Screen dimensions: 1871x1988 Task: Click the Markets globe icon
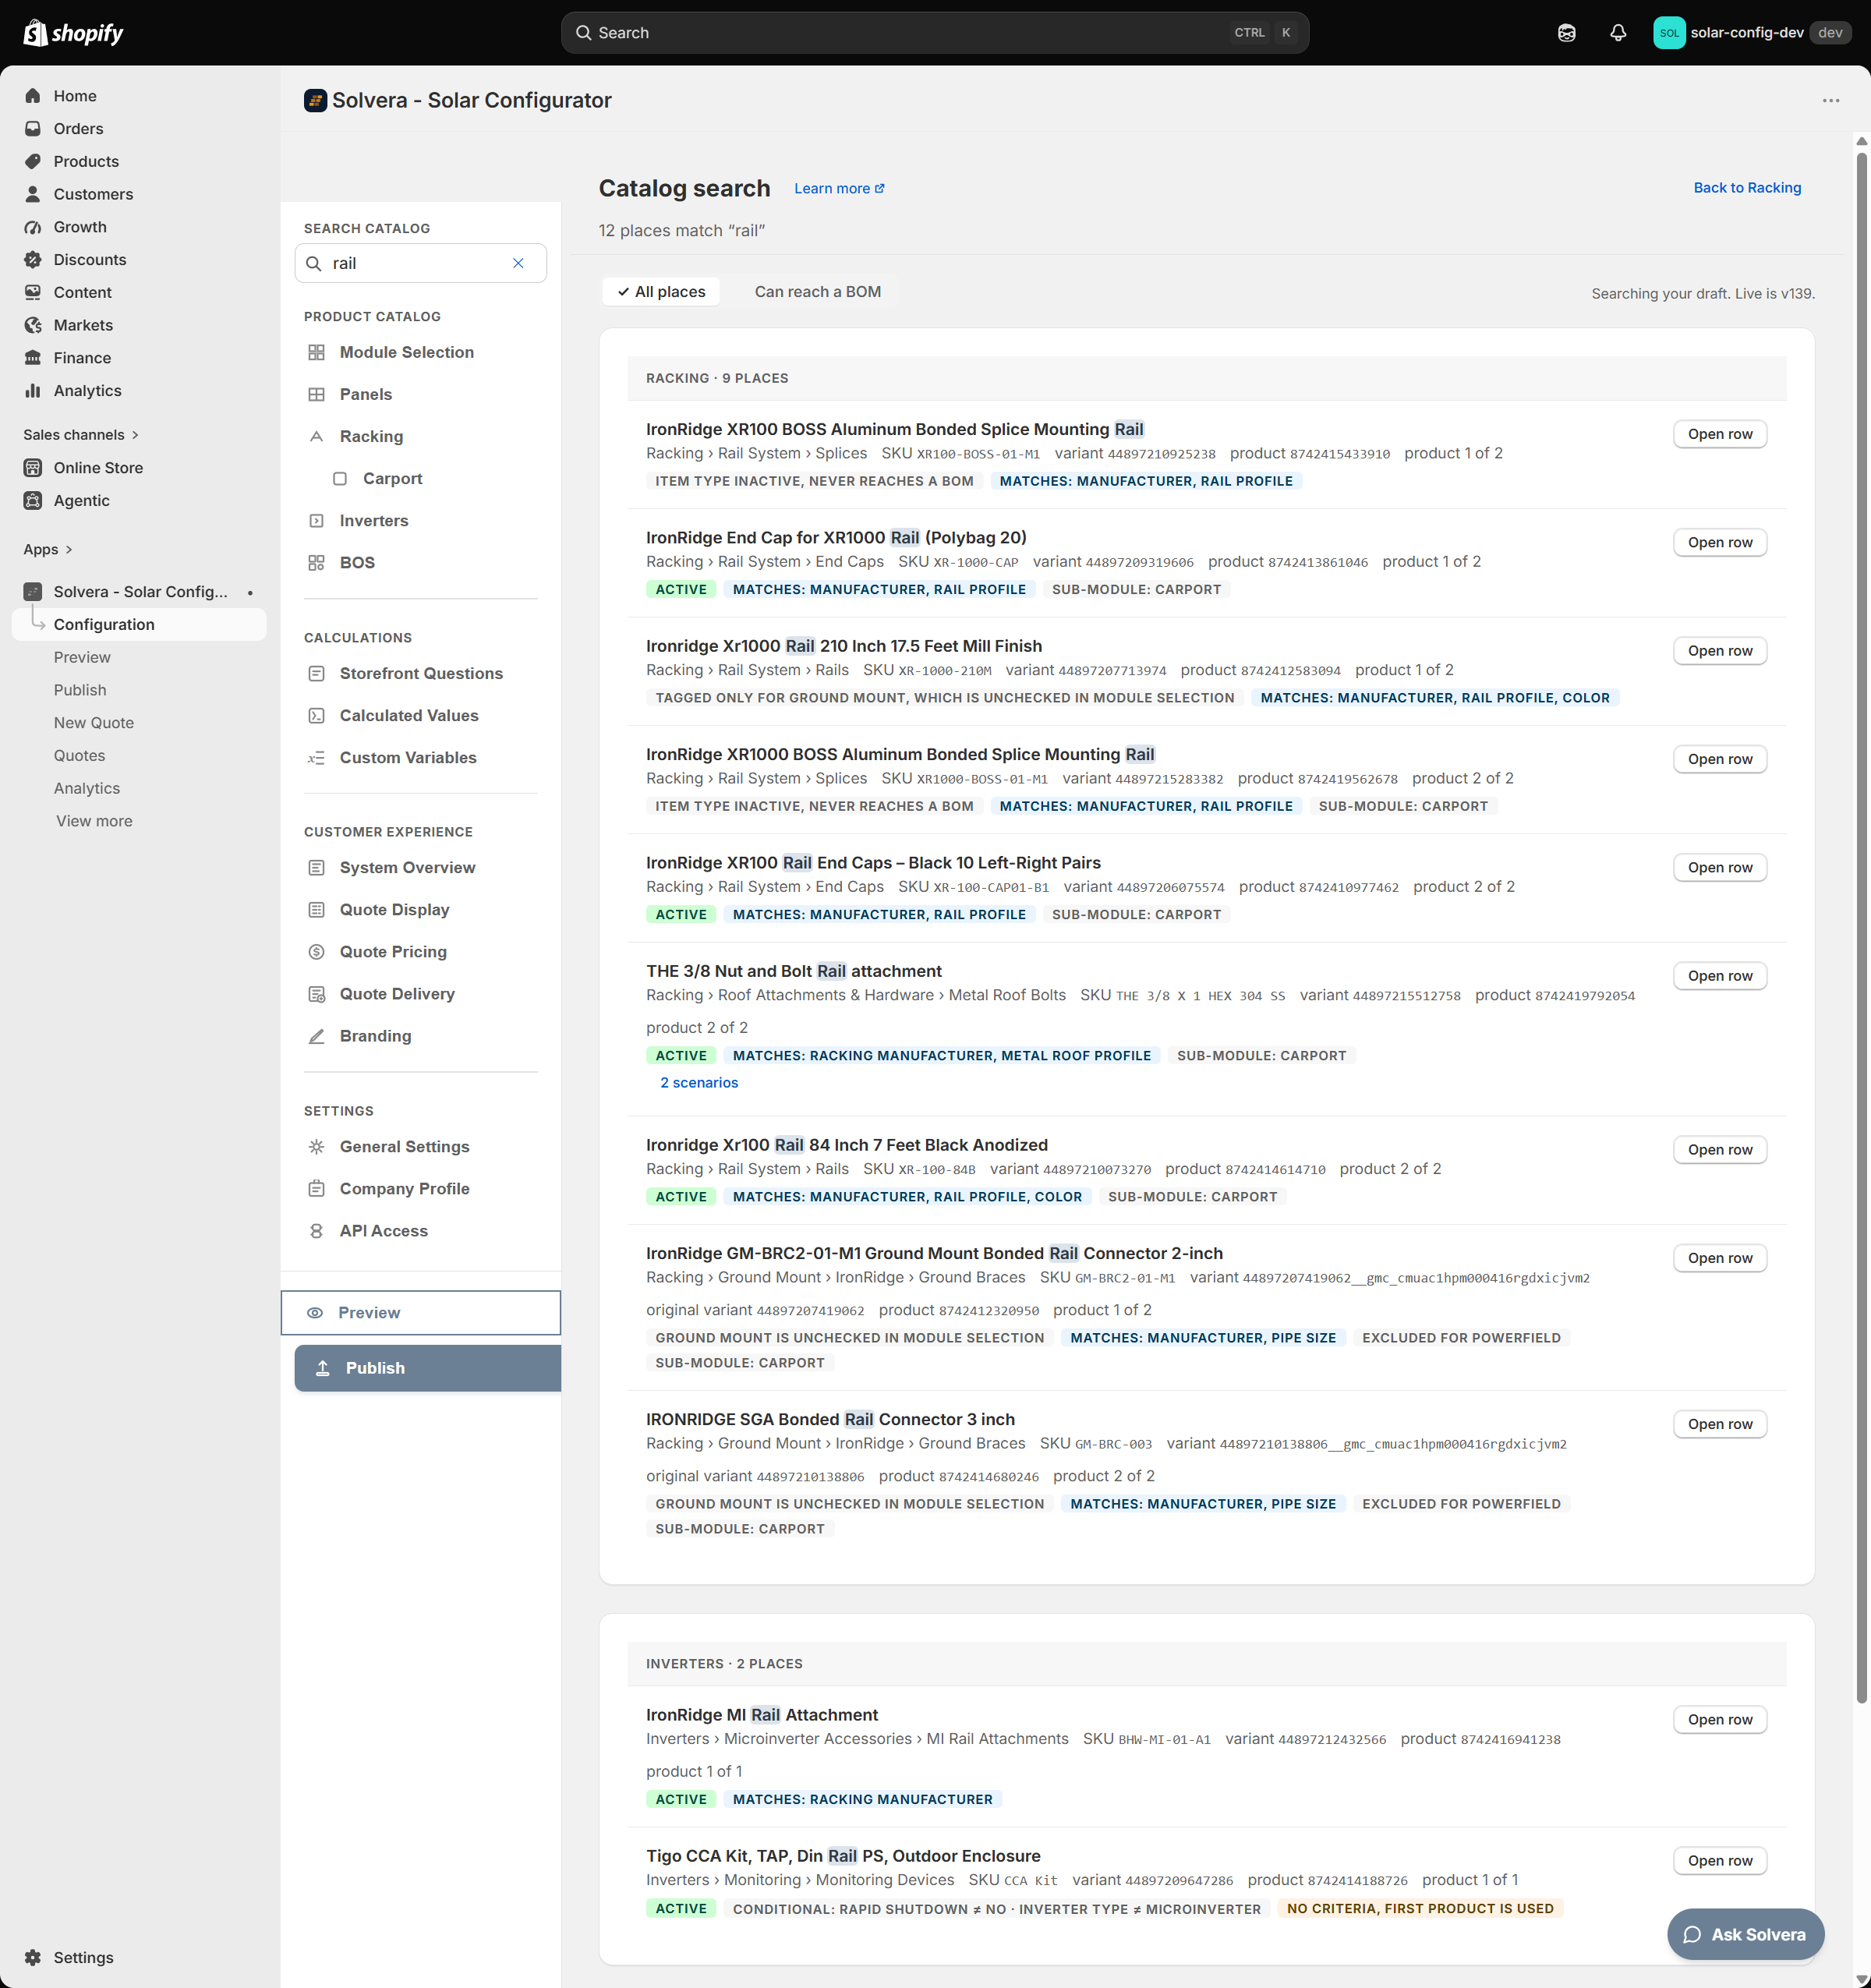[33, 325]
